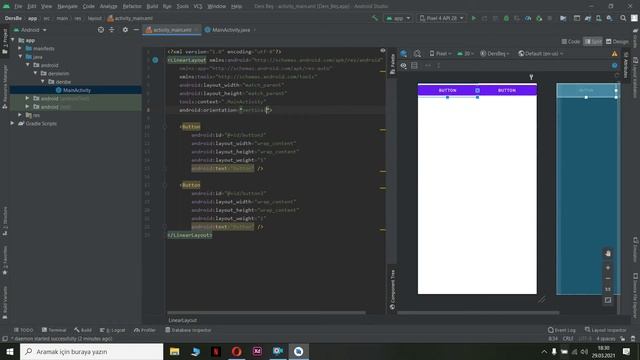Open the File menu
Viewport: 640px width, 360px height.
18,6
